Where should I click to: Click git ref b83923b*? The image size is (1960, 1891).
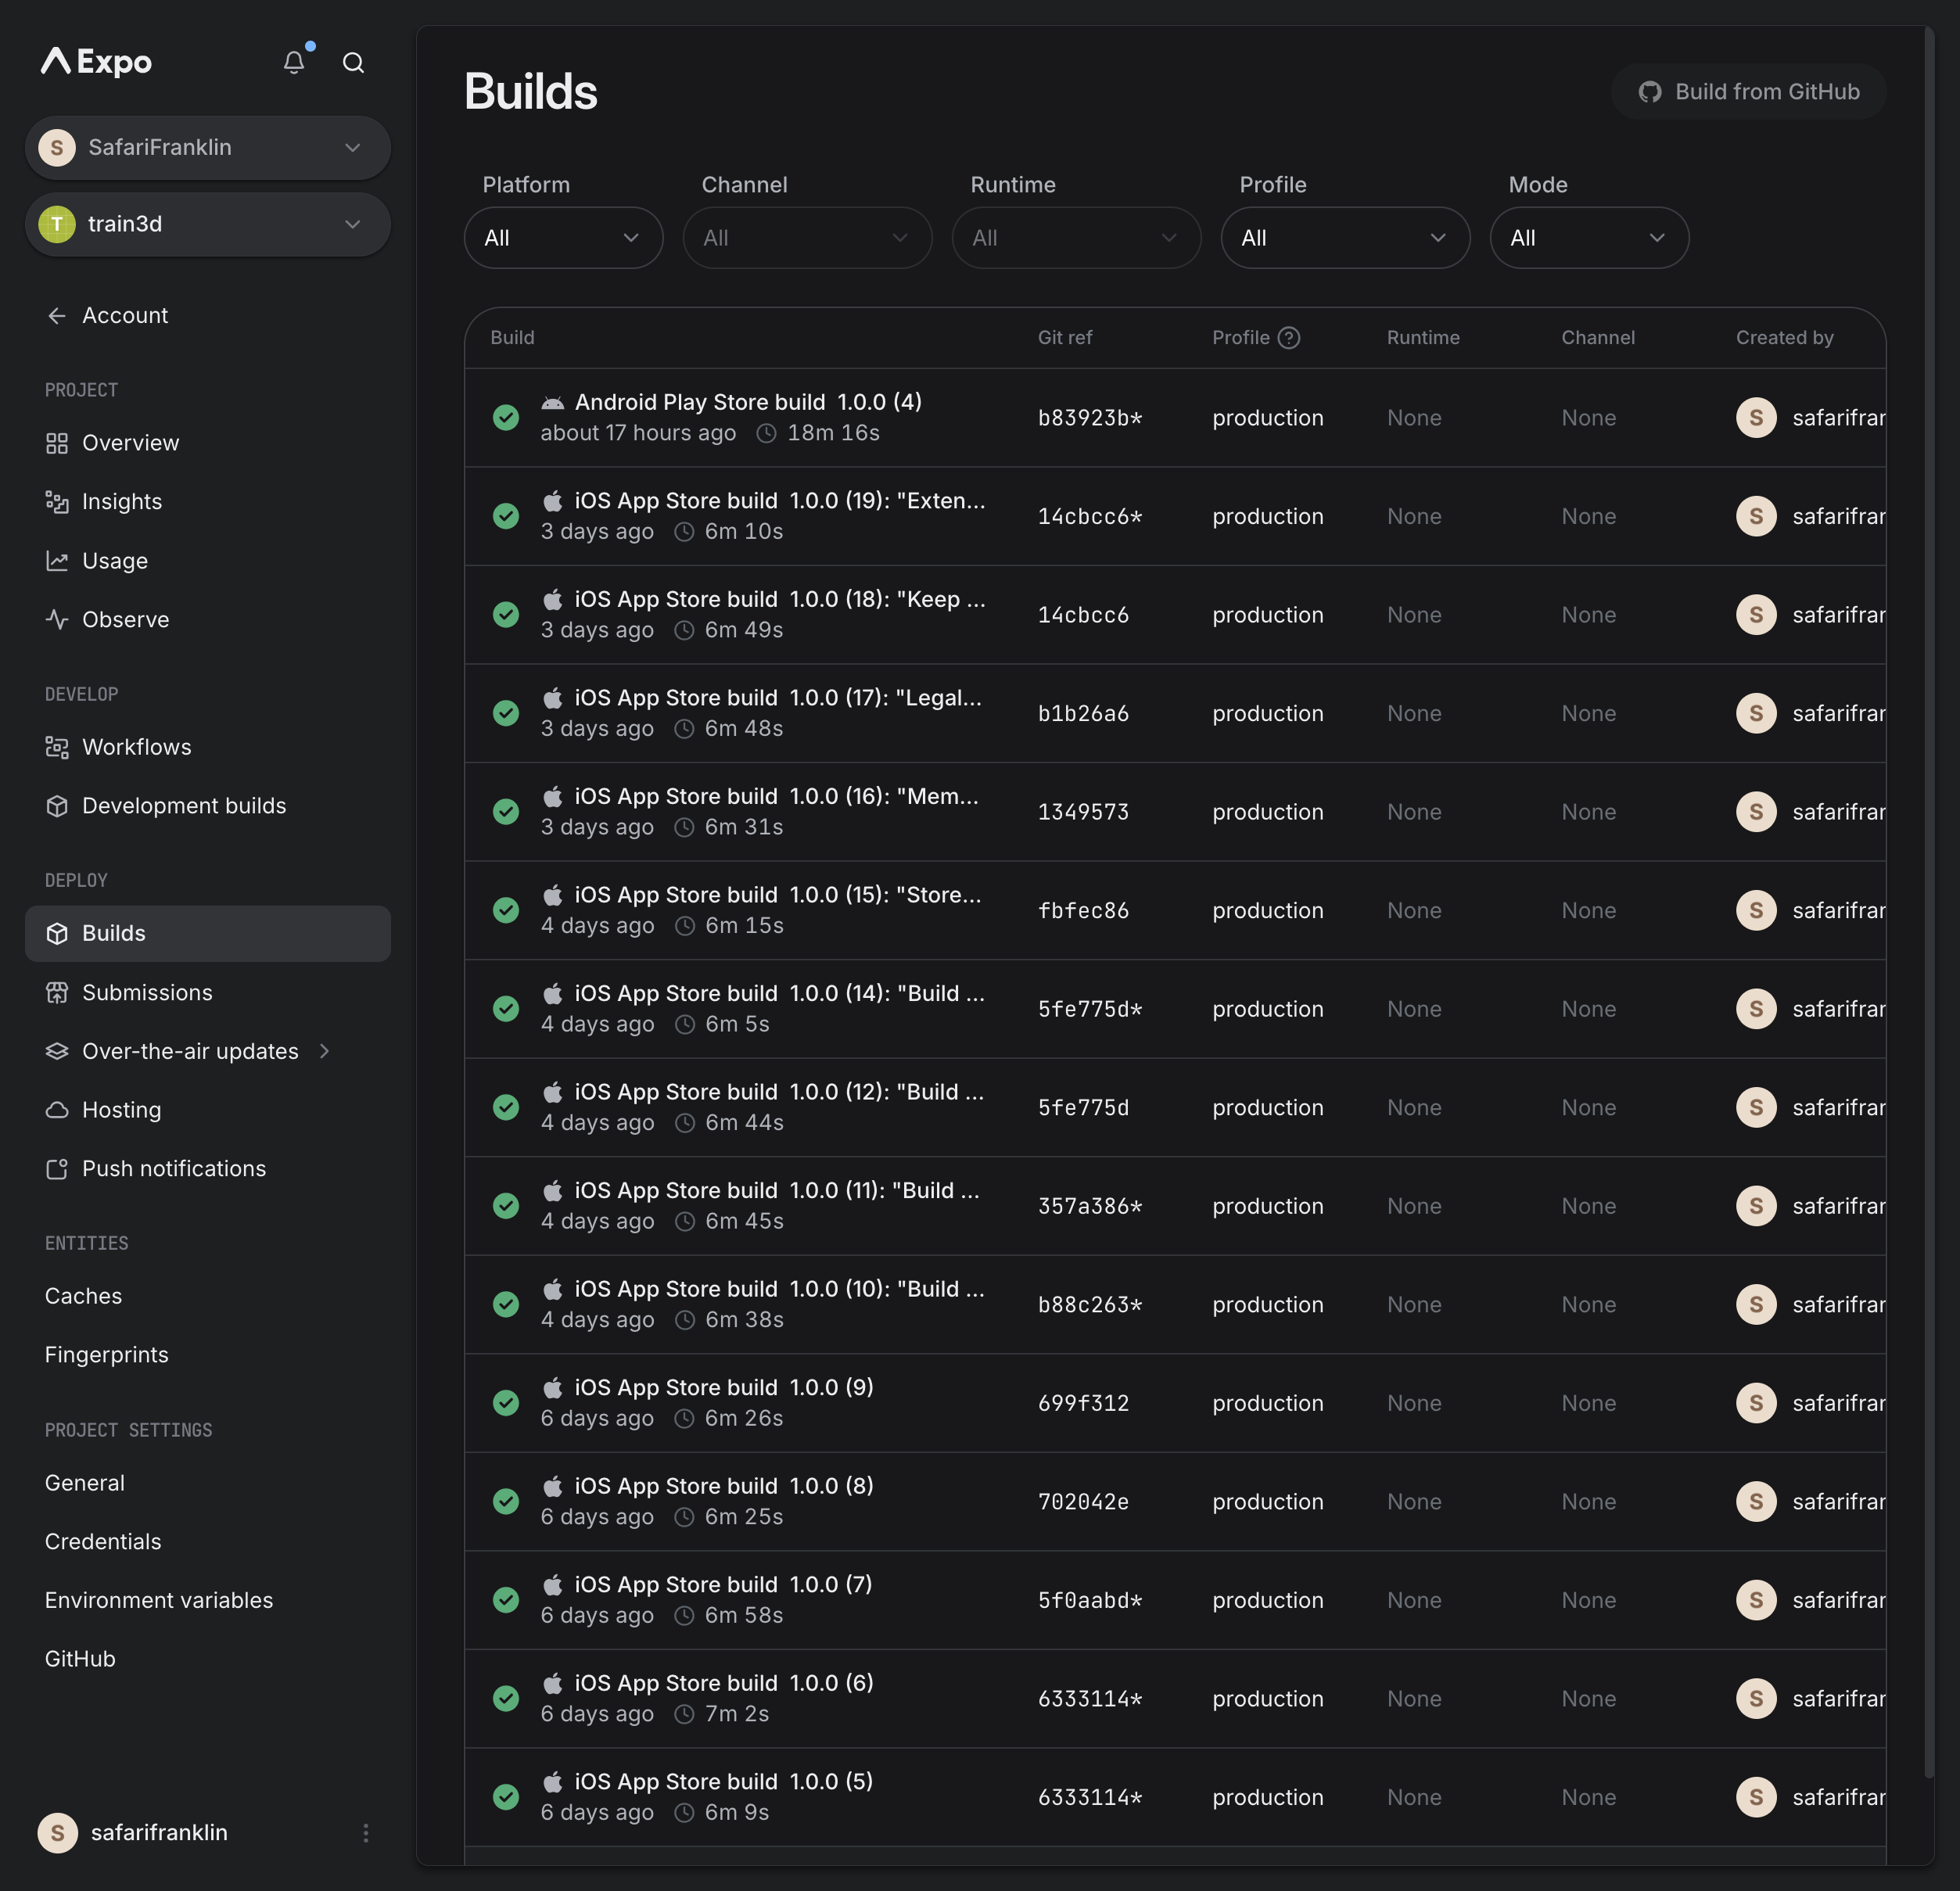tap(1090, 418)
